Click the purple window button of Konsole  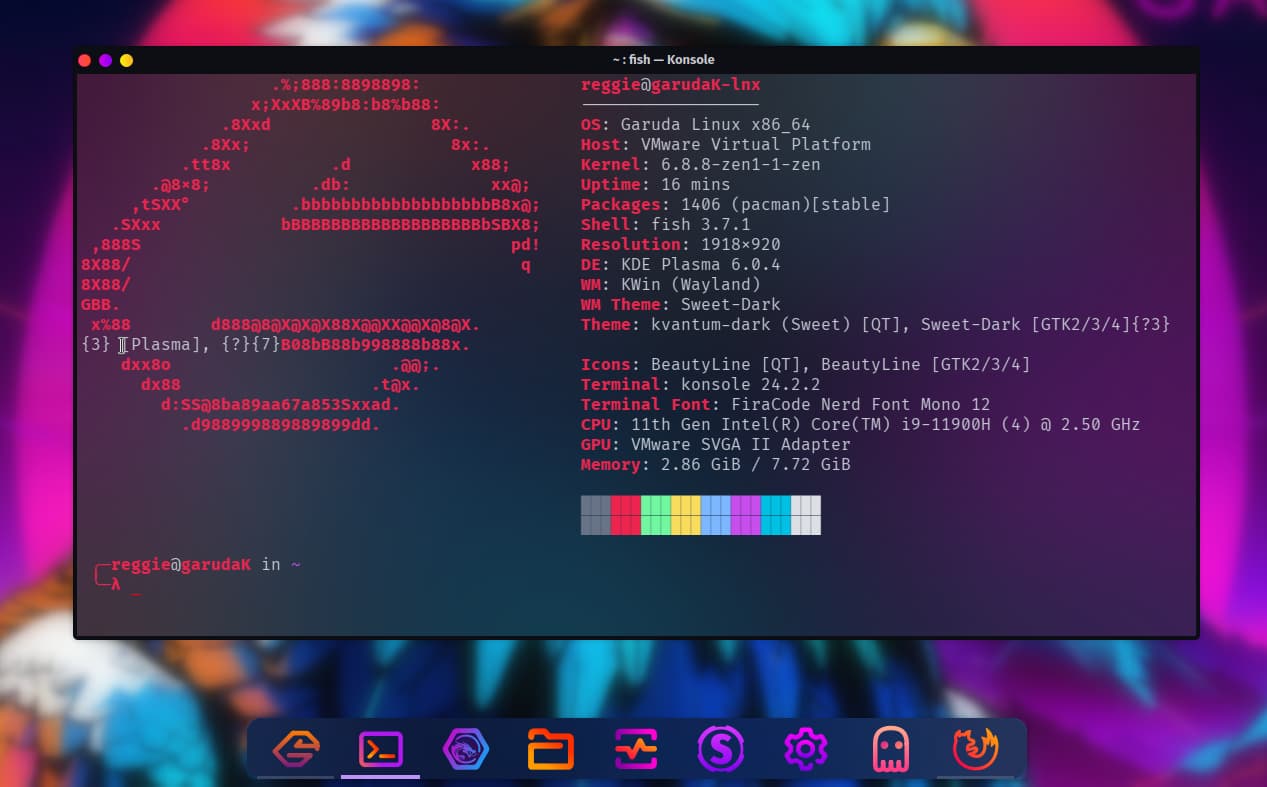point(106,60)
